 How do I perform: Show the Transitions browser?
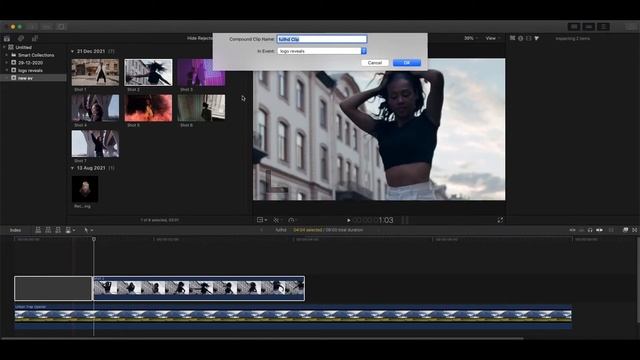[x=635, y=230]
